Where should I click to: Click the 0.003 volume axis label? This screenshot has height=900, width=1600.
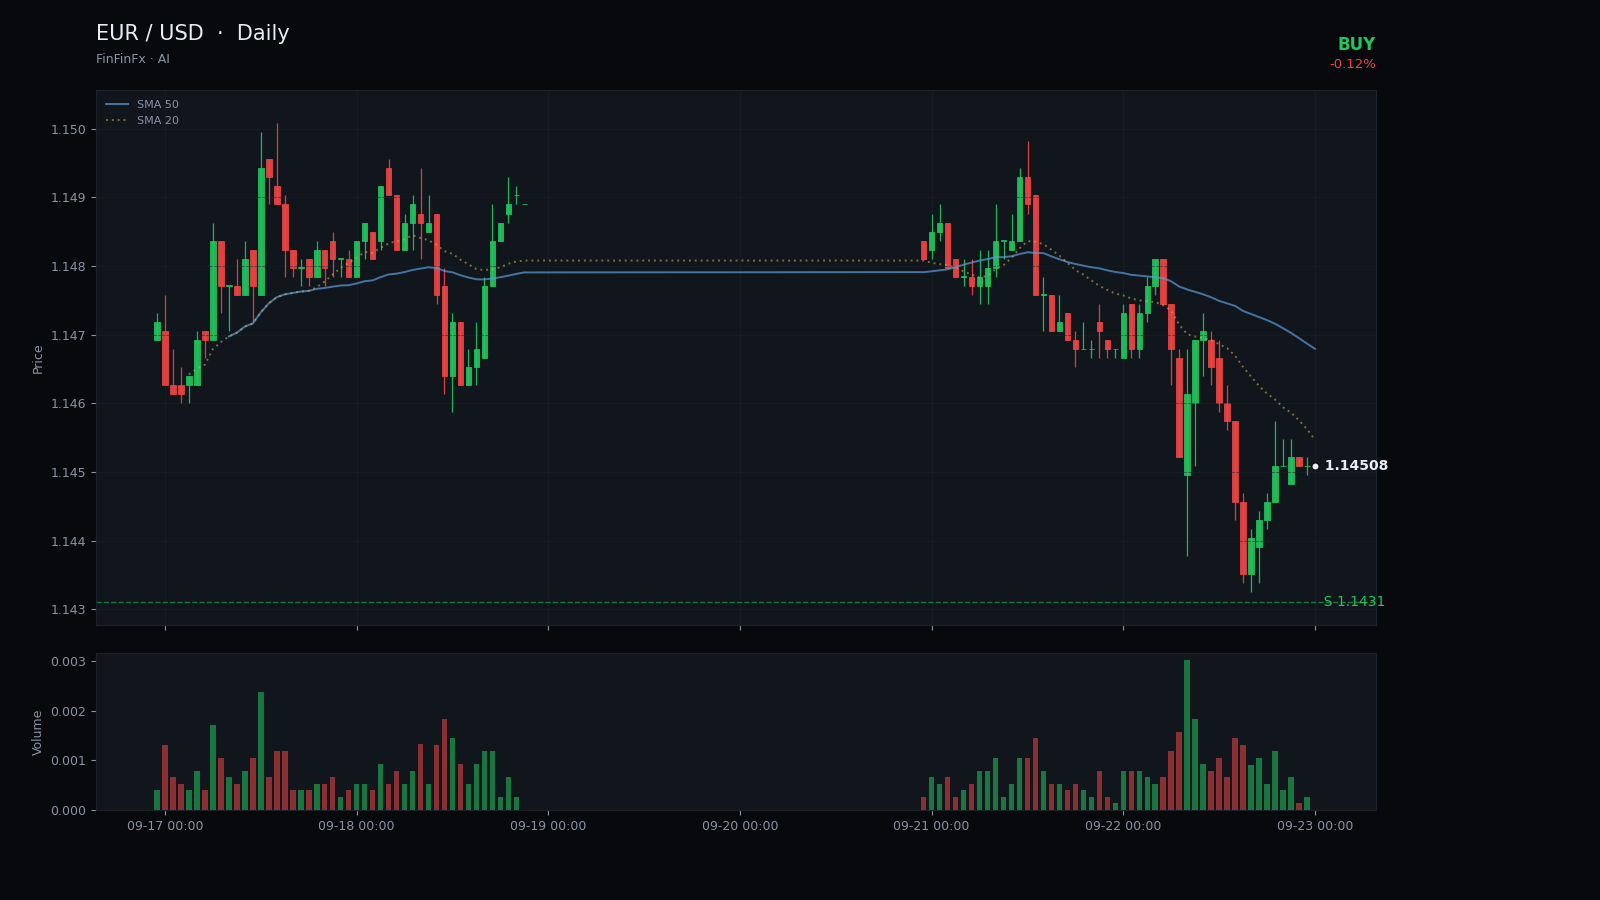[x=68, y=662]
